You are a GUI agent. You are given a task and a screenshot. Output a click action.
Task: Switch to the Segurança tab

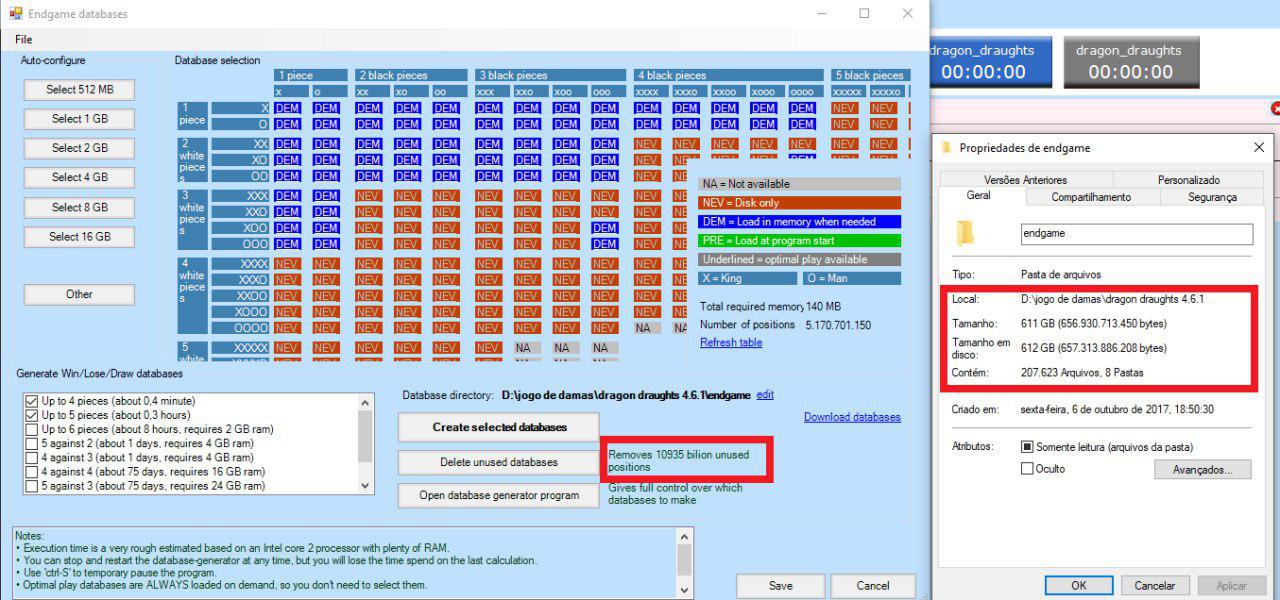[x=1212, y=197]
